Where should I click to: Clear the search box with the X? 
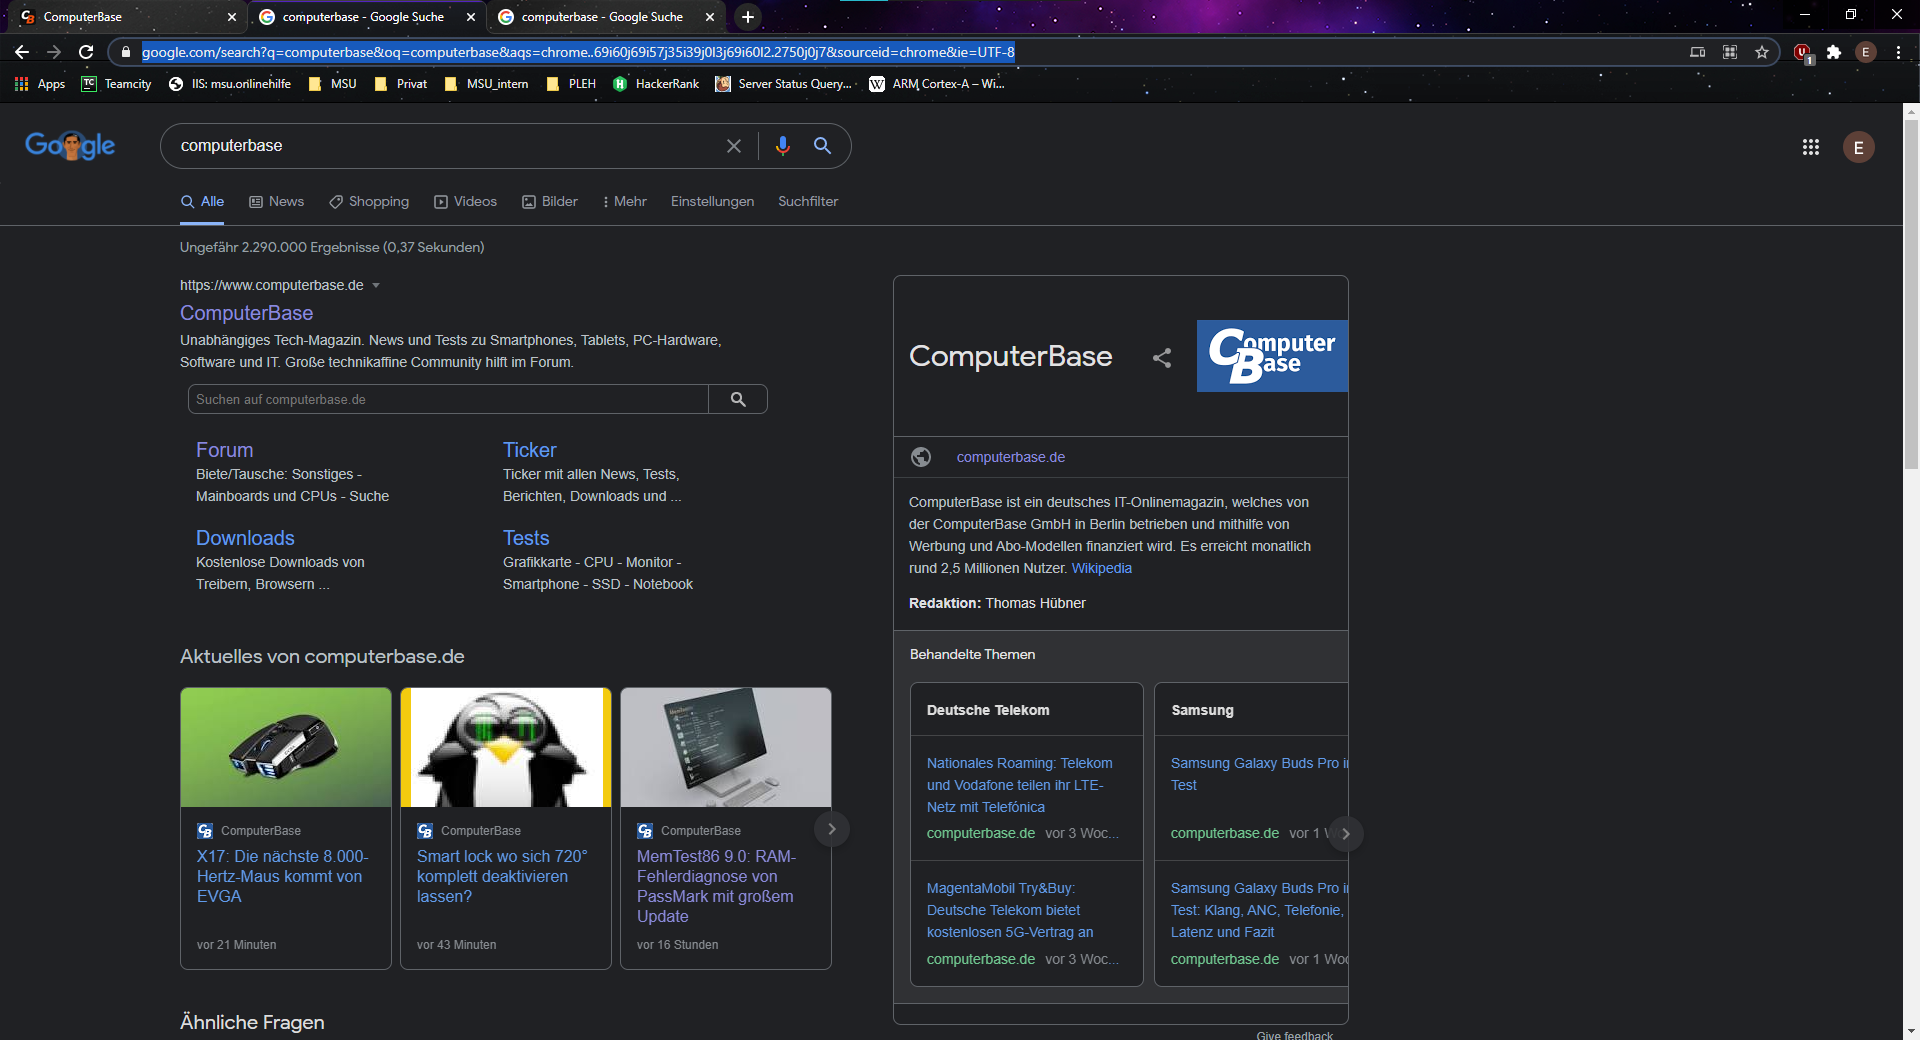point(734,146)
